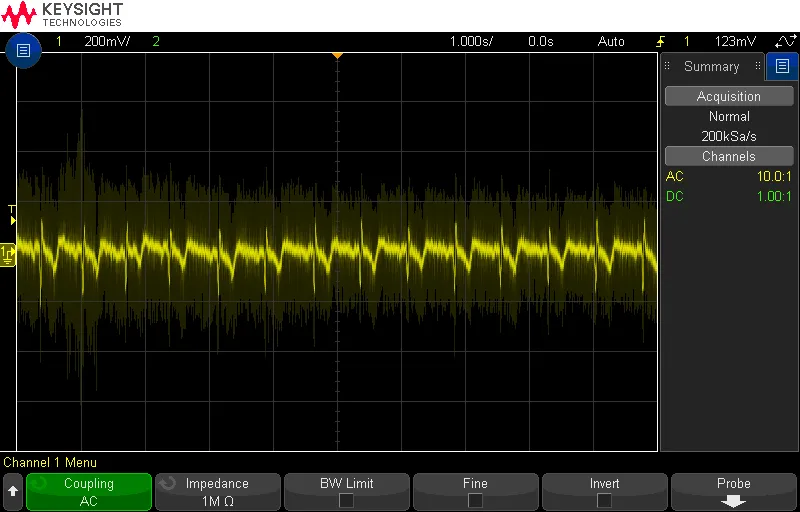
Task: Click the trigger level T marker
Action: [x=12, y=215]
